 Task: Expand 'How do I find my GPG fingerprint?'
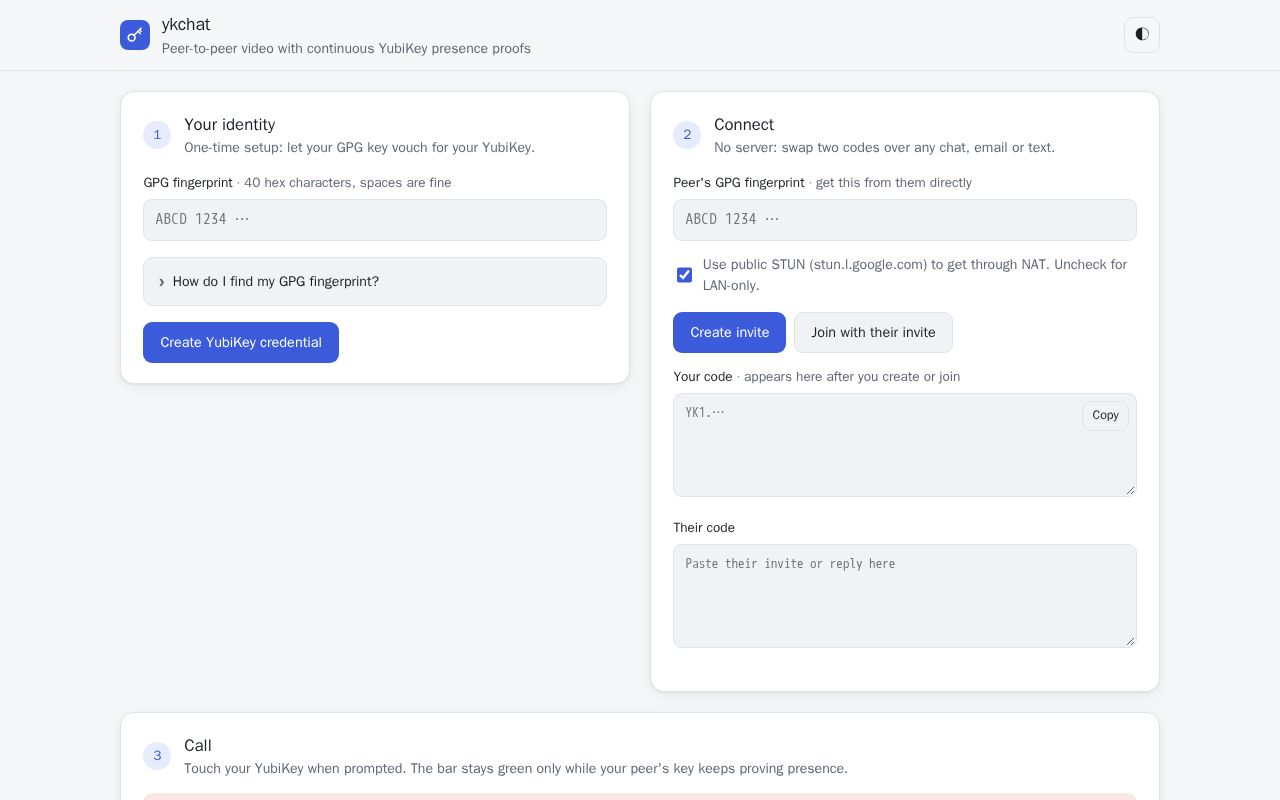tap(375, 282)
